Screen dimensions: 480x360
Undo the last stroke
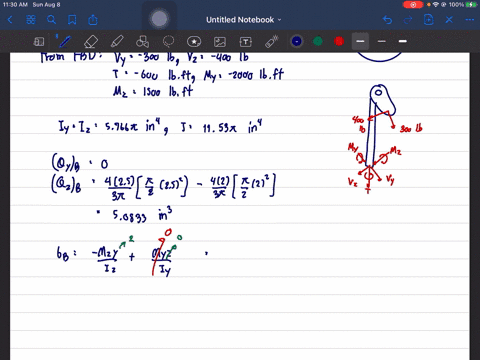[387, 20]
